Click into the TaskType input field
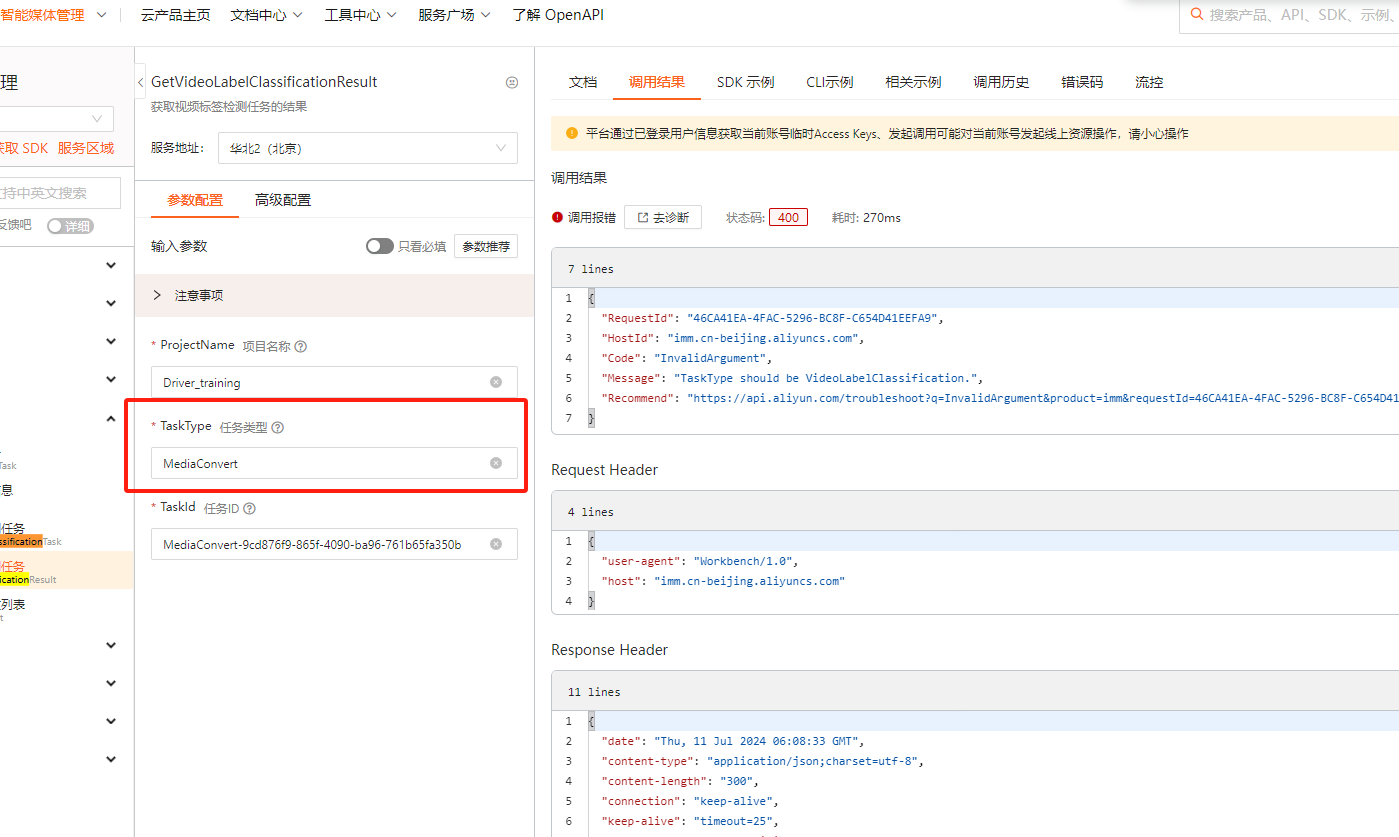Screen dimensions: 1399x837 point(334,463)
